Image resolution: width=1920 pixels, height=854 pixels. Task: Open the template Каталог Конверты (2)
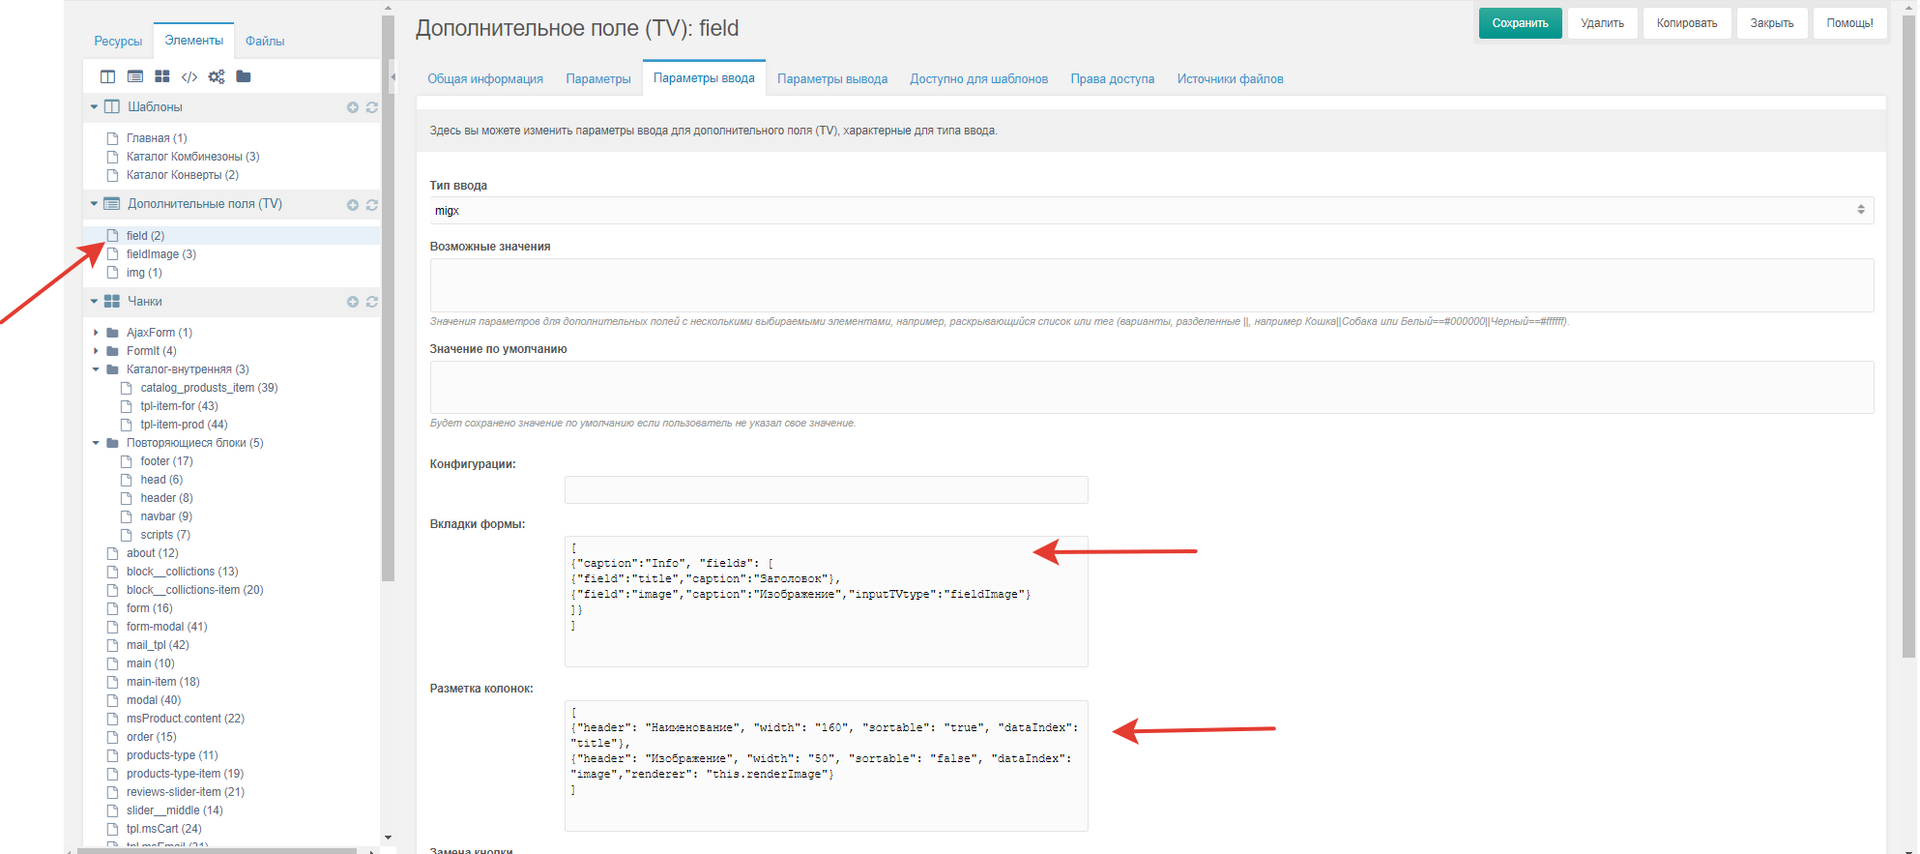182,175
